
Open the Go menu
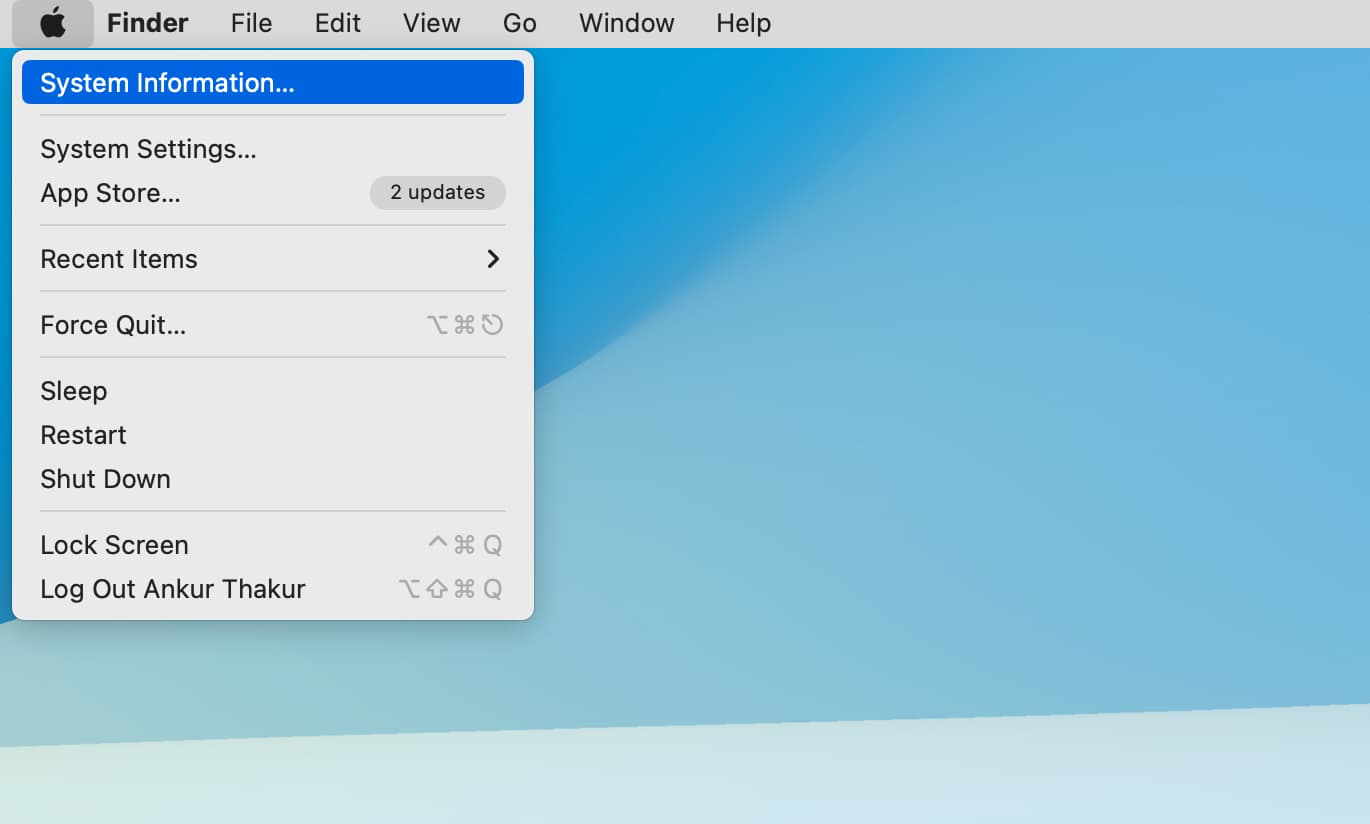click(519, 23)
